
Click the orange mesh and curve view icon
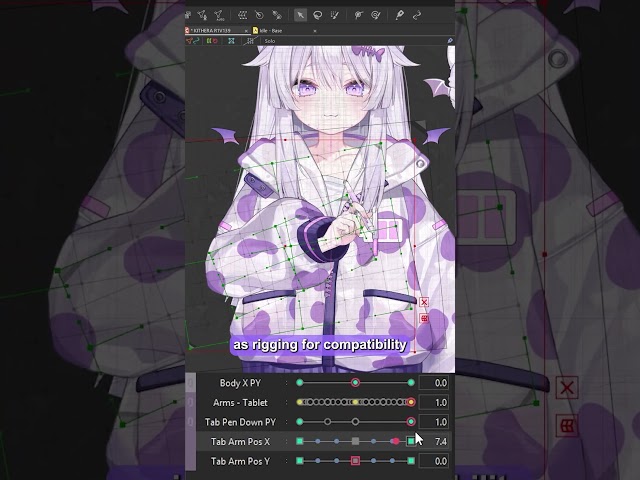point(193,41)
